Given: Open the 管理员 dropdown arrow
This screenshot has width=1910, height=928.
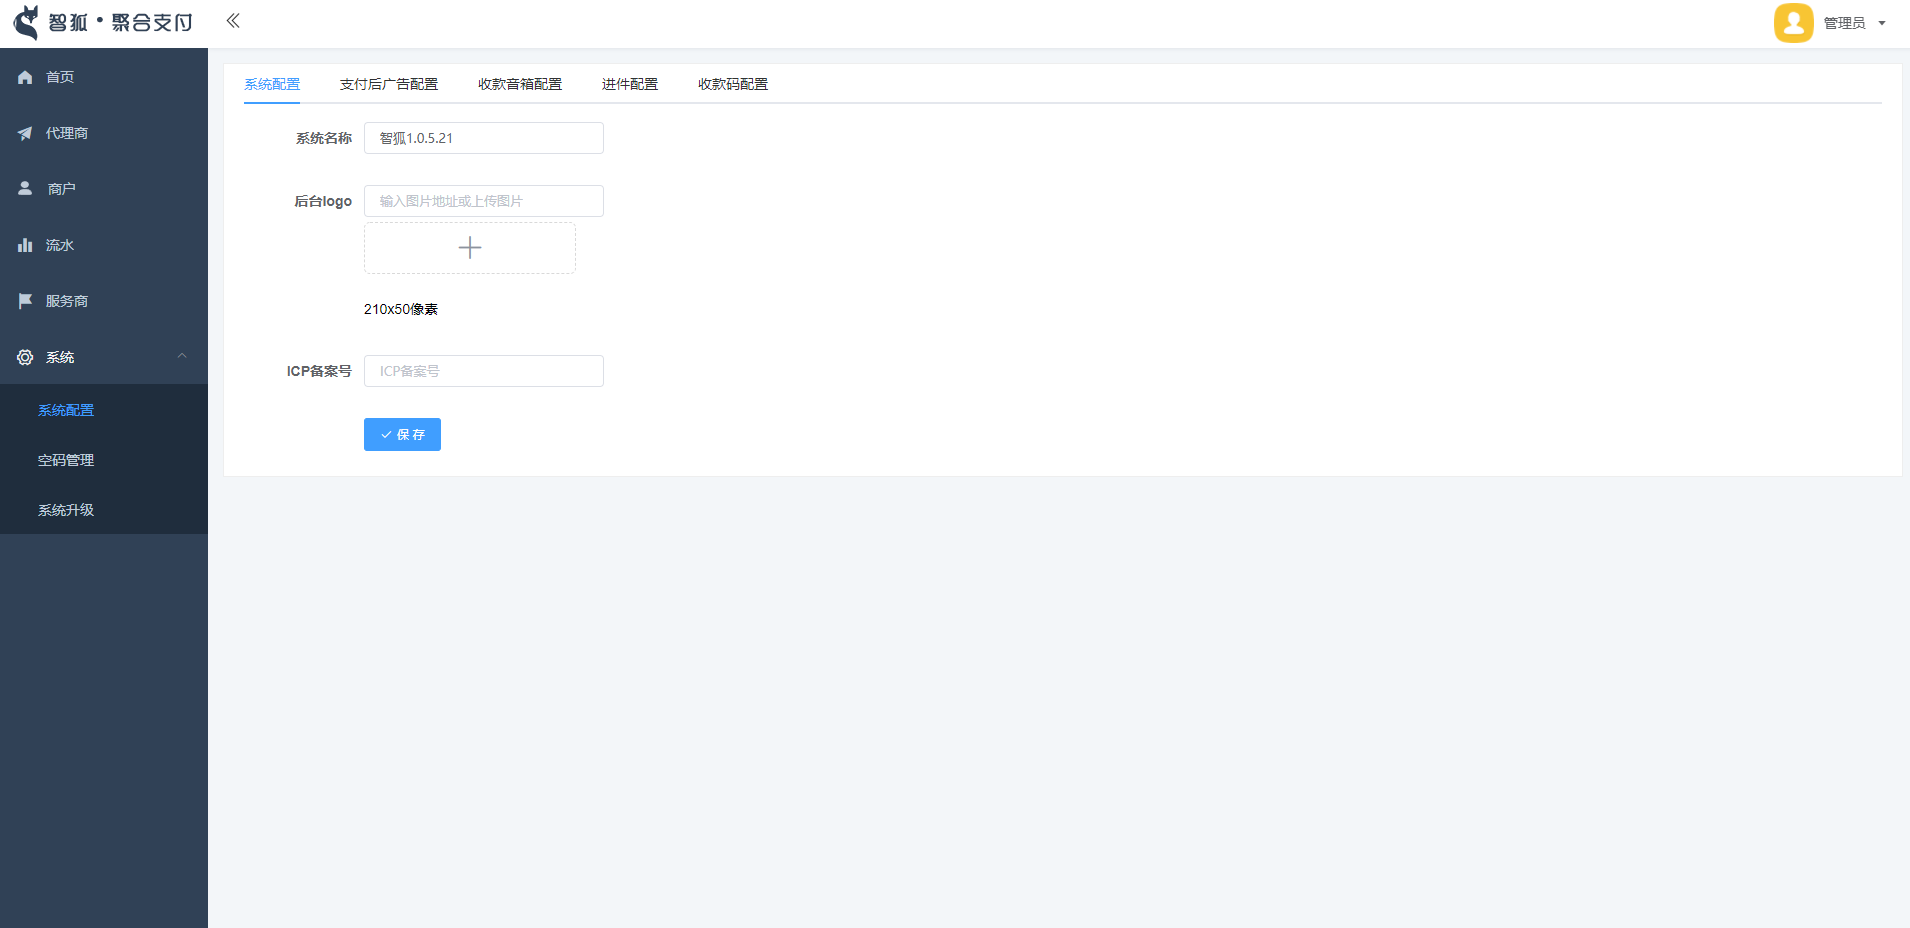Looking at the screenshot, I should (1882, 23).
